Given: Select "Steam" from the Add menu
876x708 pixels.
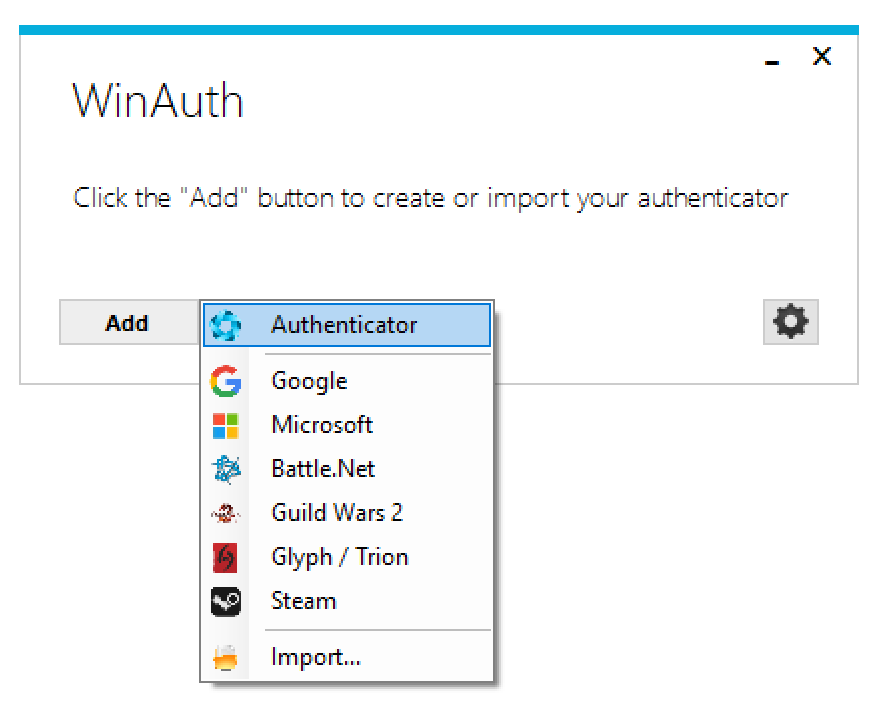Looking at the screenshot, I should [x=304, y=601].
